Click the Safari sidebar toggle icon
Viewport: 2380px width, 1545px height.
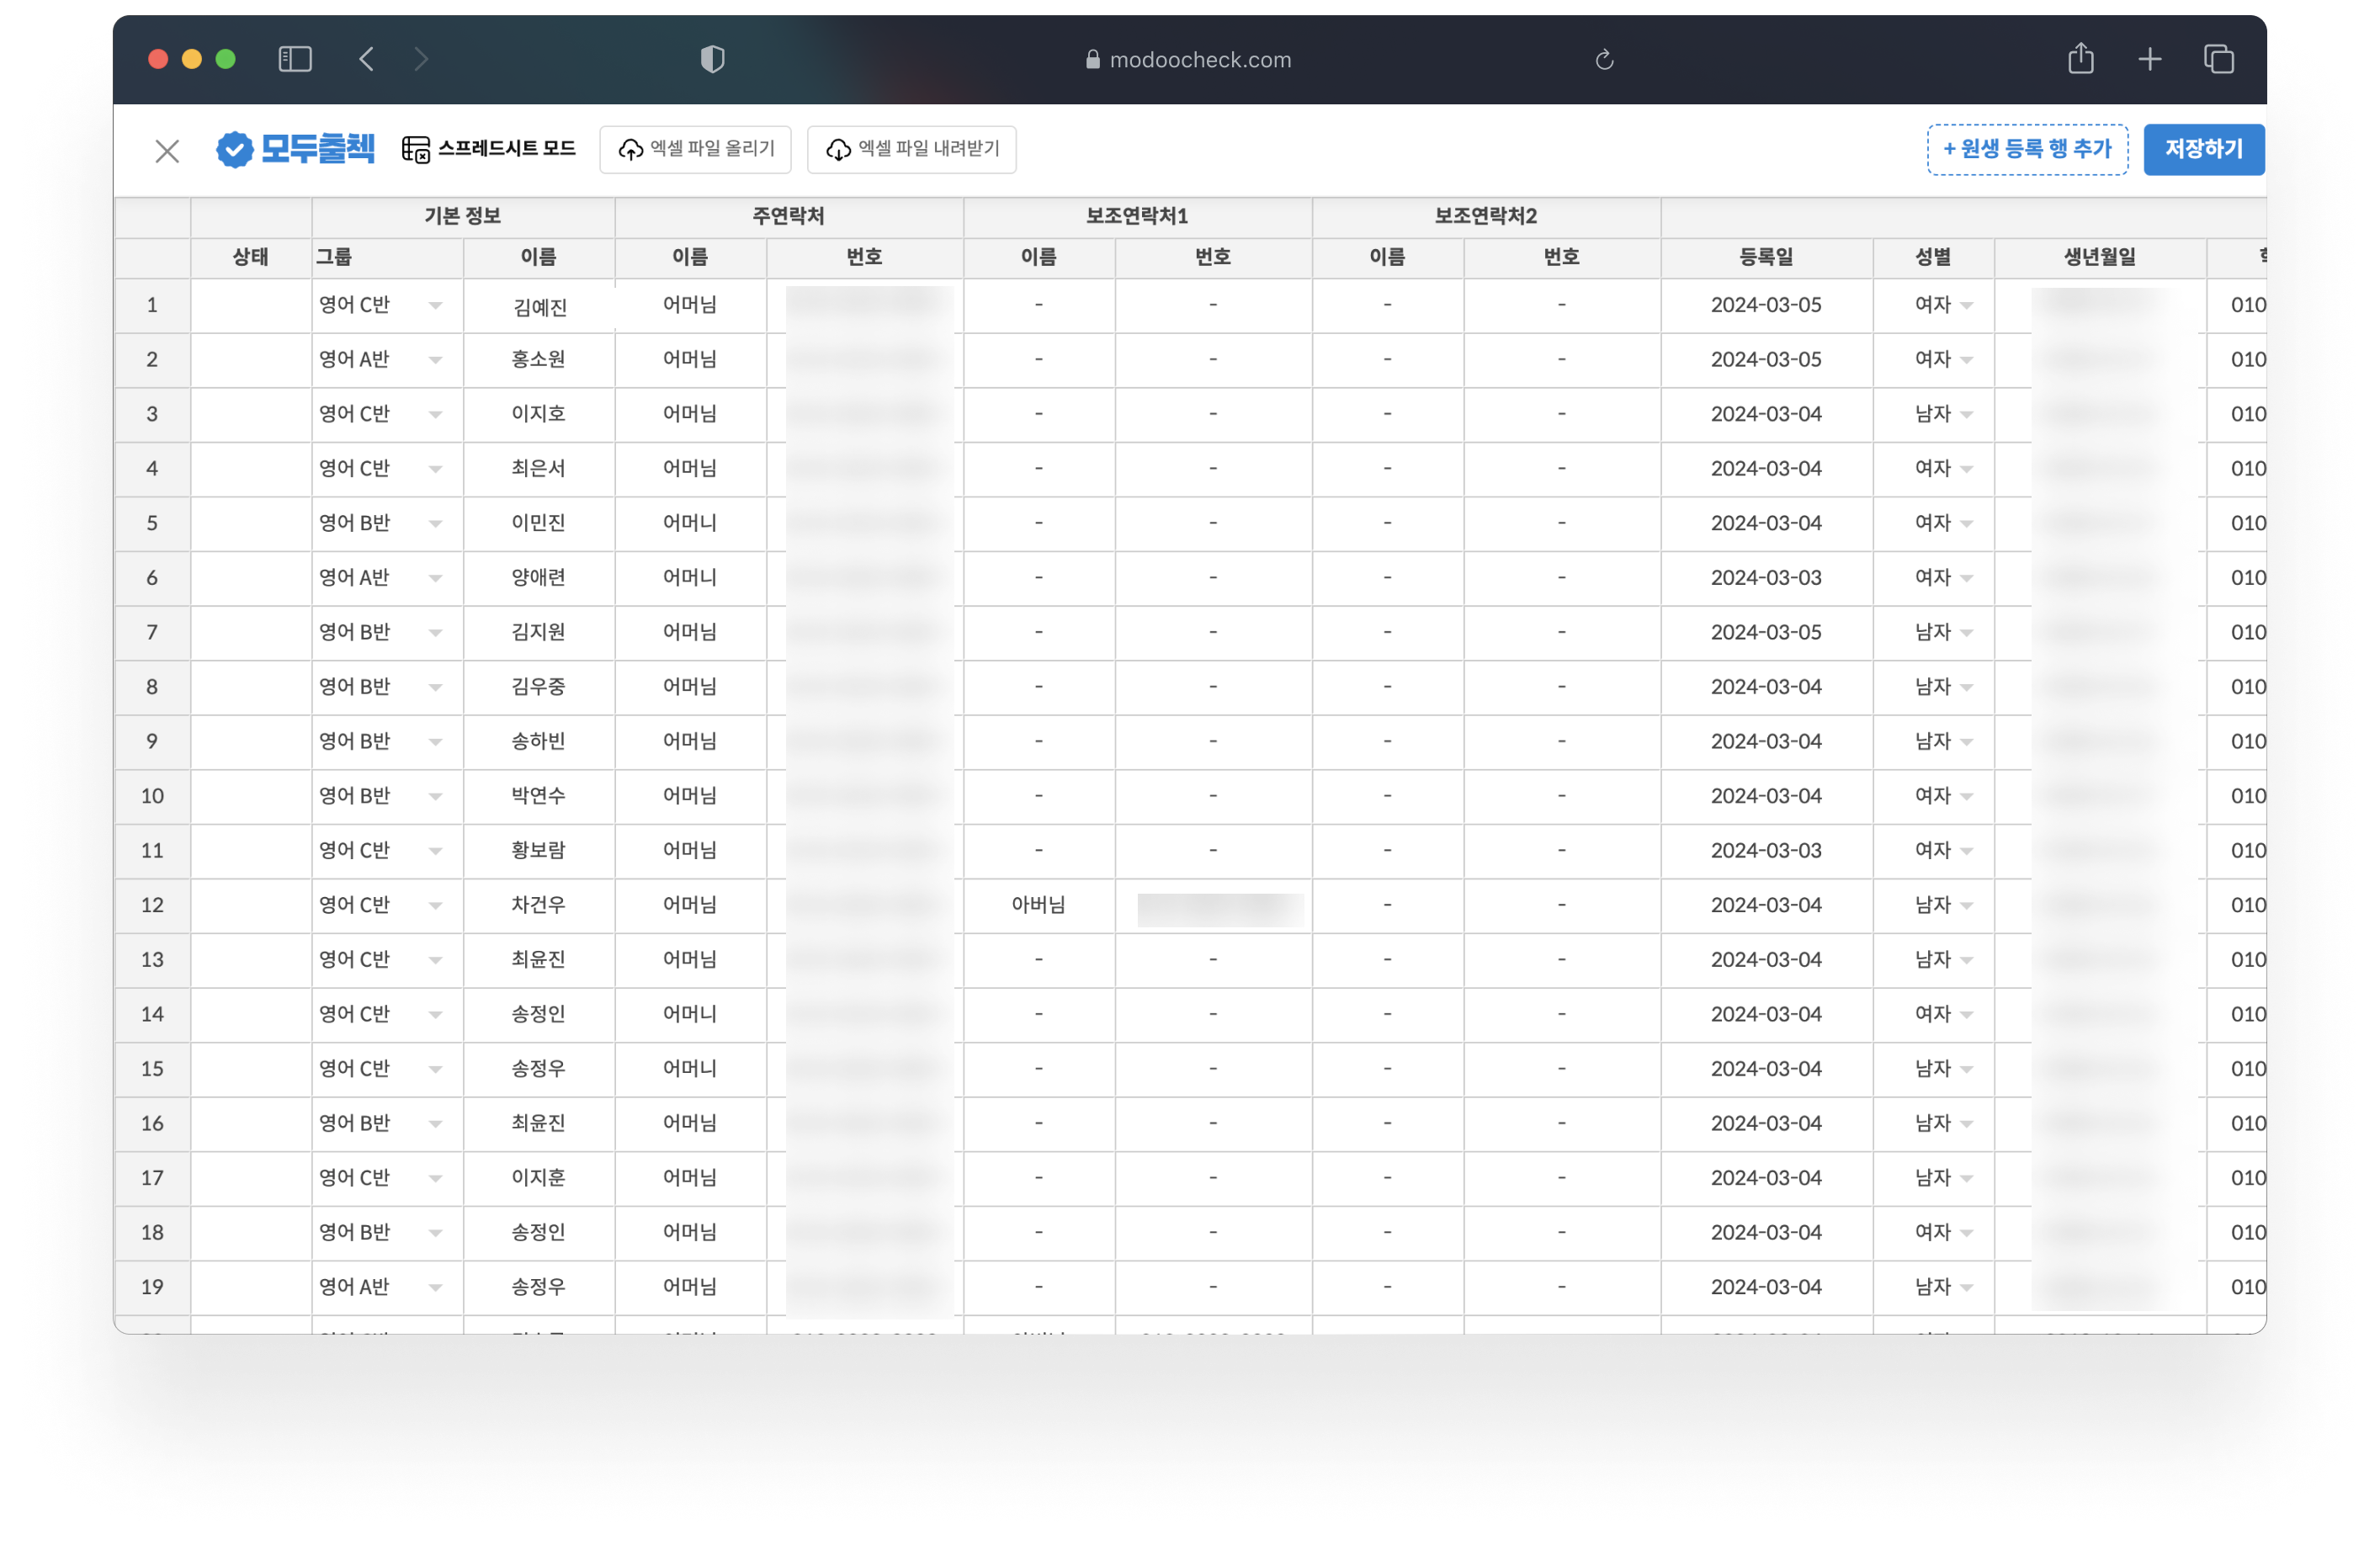click(x=295, y=59)
